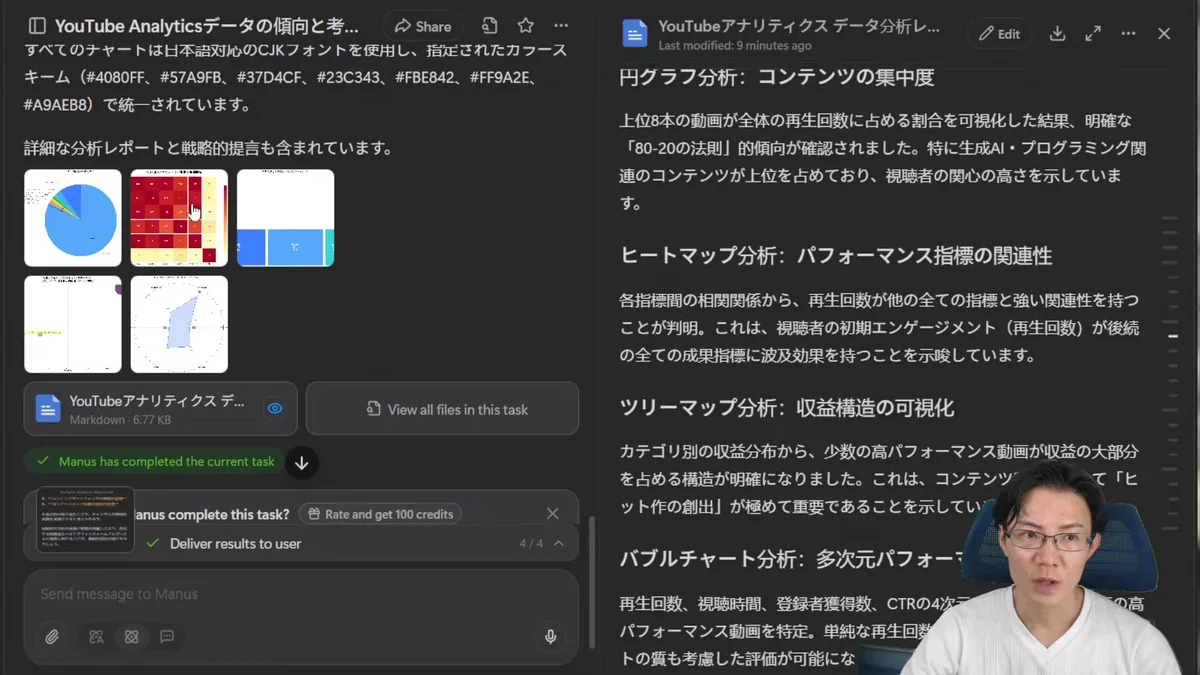This screenshot has height=675, width=1200.
Task: Click the document preview thumbnail near task steps
Action: click(x=85, y=520)
